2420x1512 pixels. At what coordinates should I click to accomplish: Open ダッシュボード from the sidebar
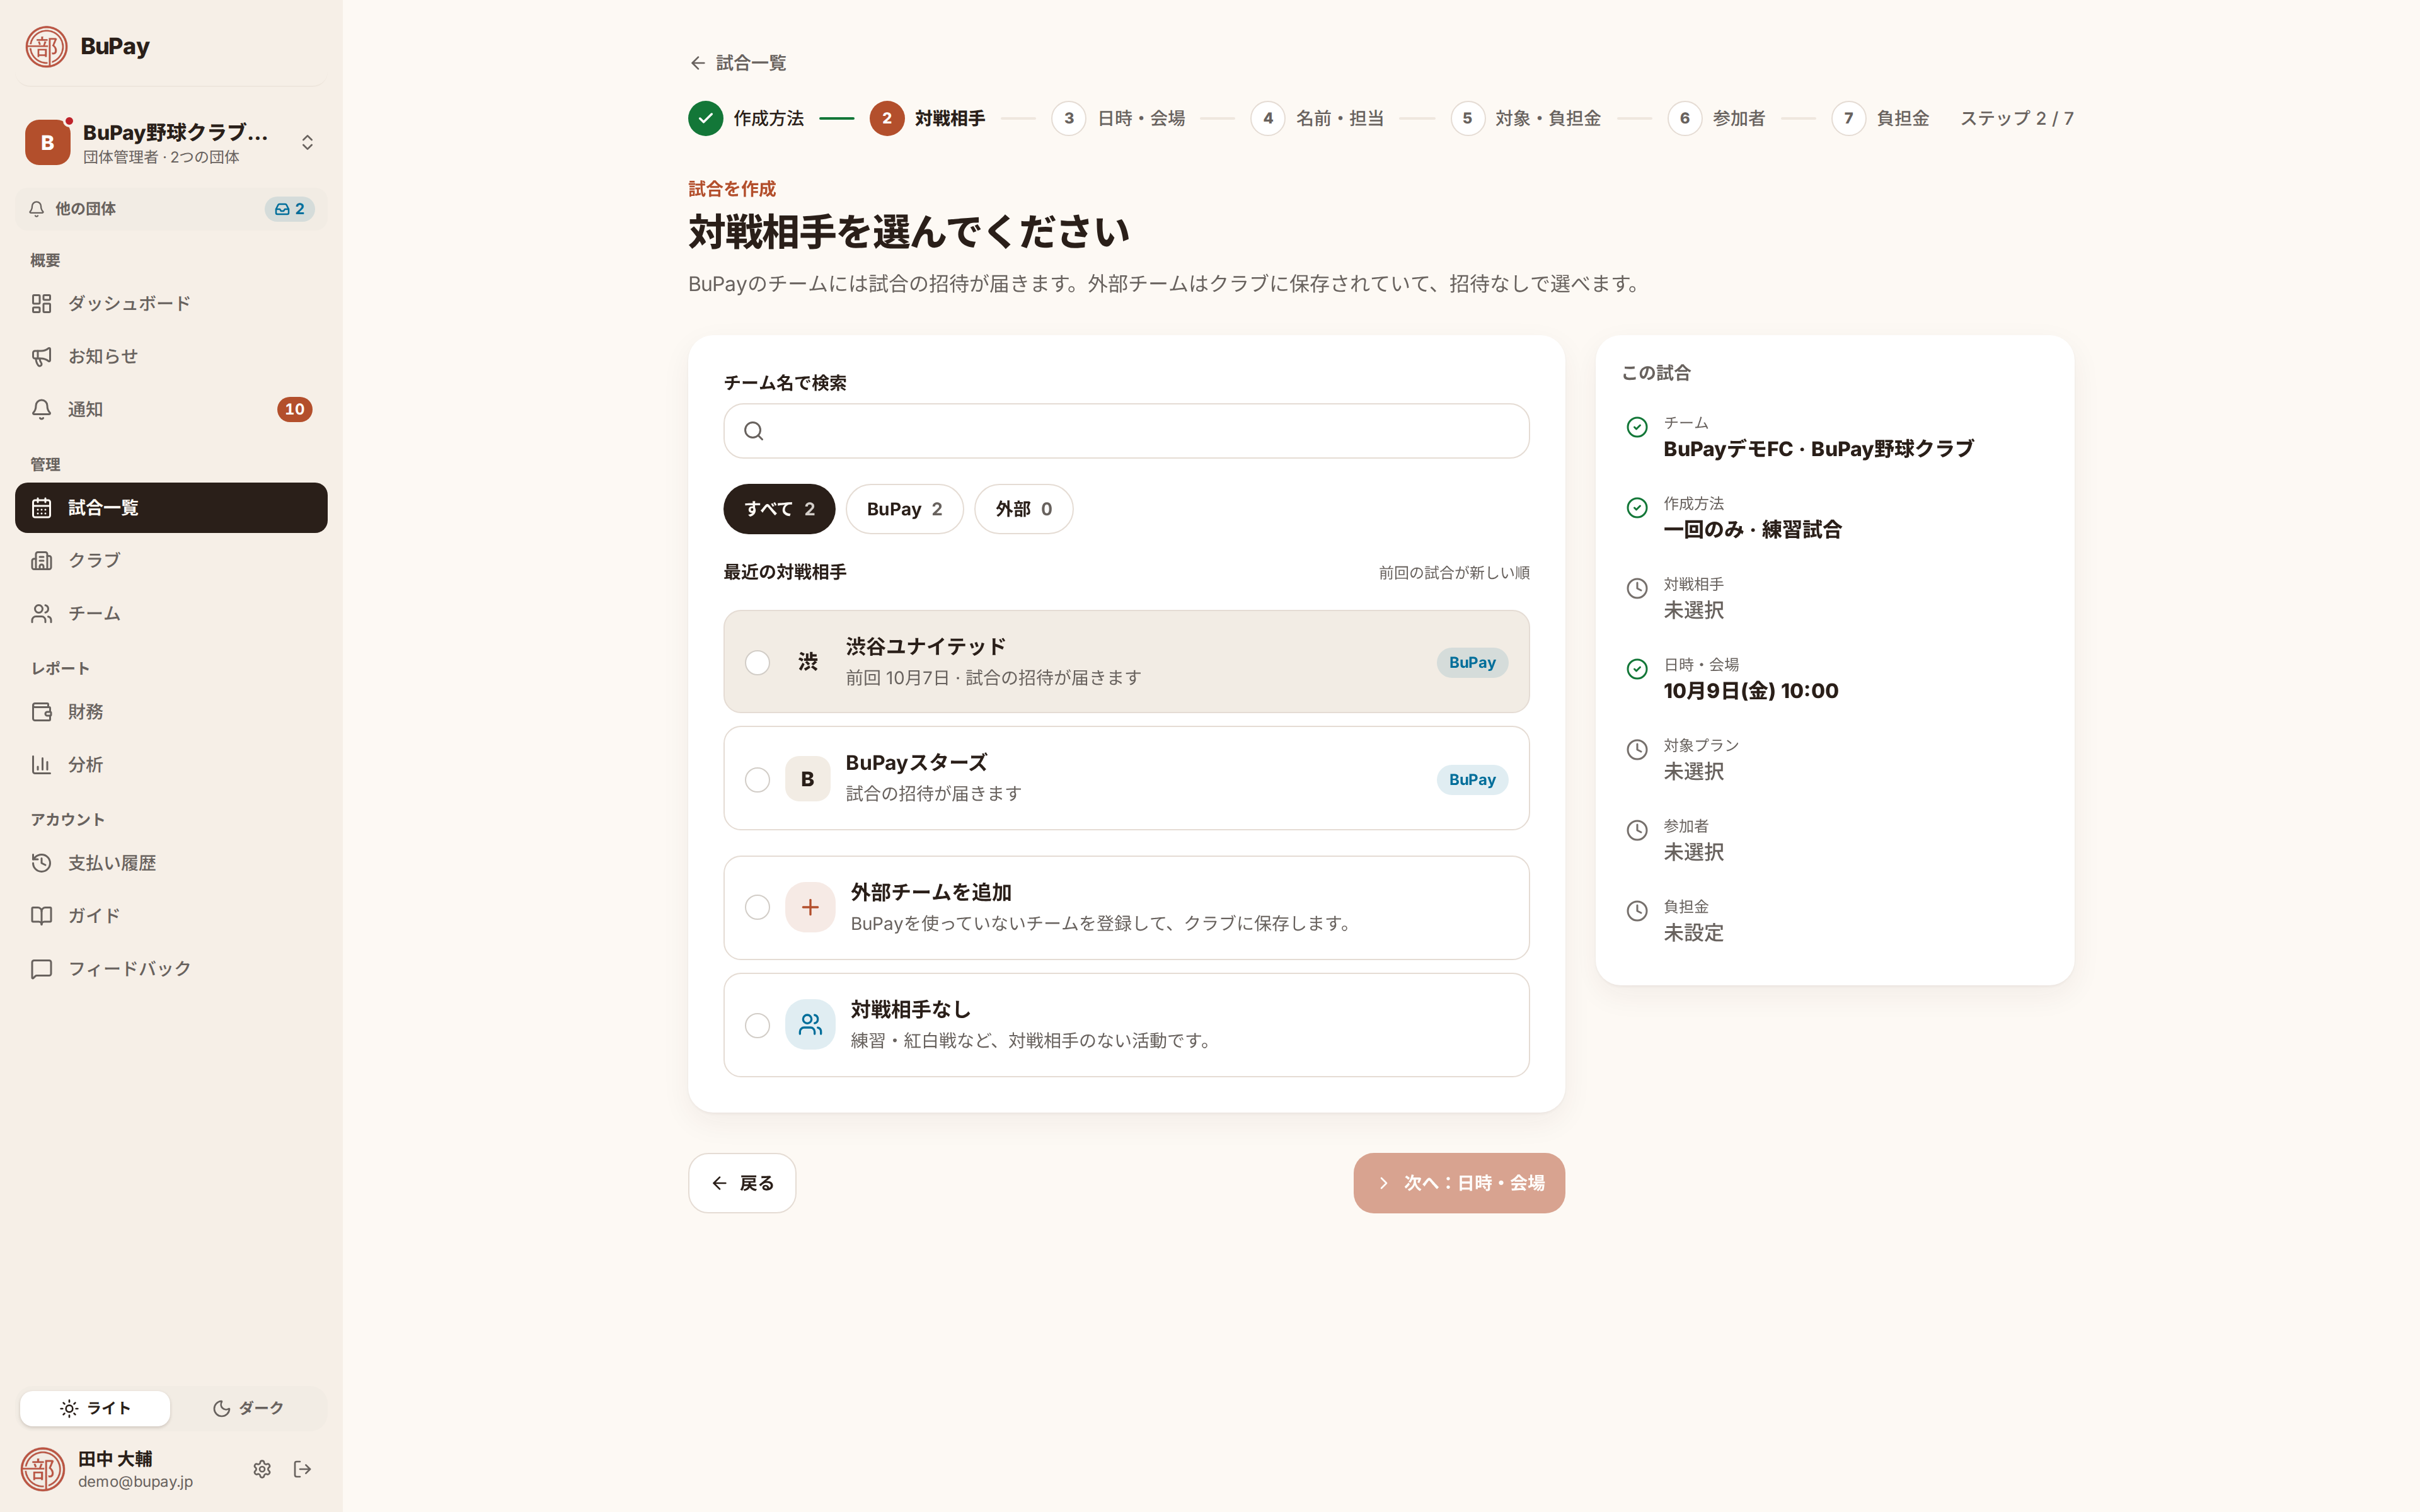pyautogui.click(x=171, y=303)
